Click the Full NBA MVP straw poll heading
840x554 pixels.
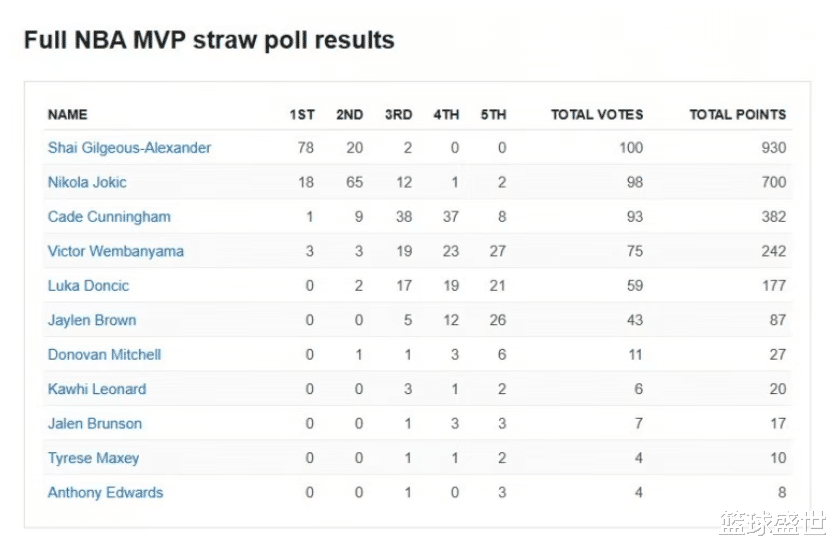209,41
